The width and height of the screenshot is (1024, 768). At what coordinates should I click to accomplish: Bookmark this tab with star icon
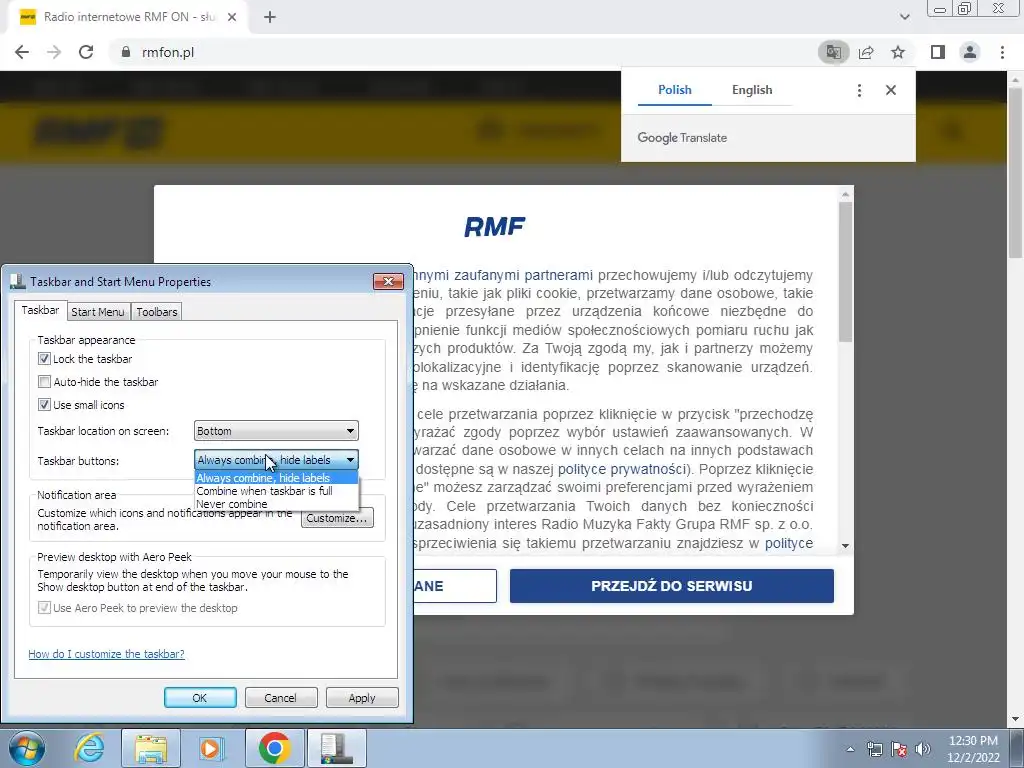[x=898, y=52]
